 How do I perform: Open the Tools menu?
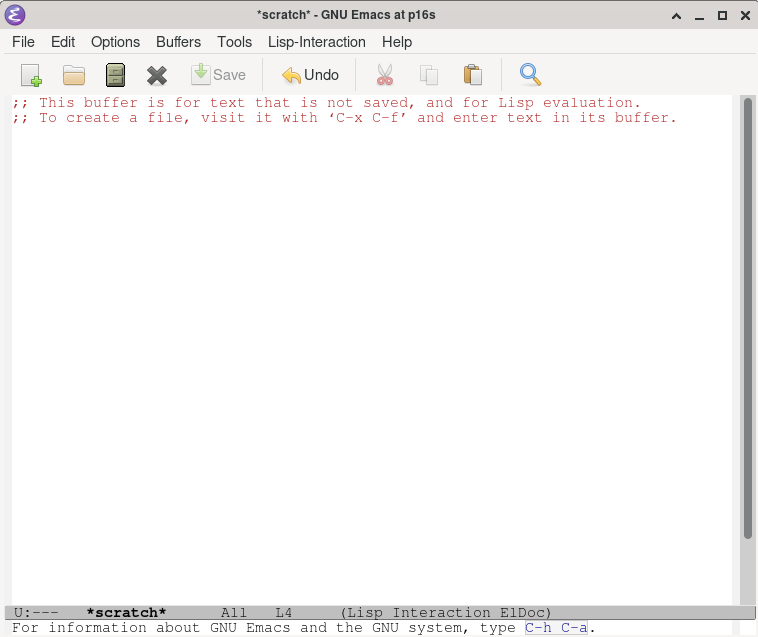pyautogui.click(x=234, y=42)
